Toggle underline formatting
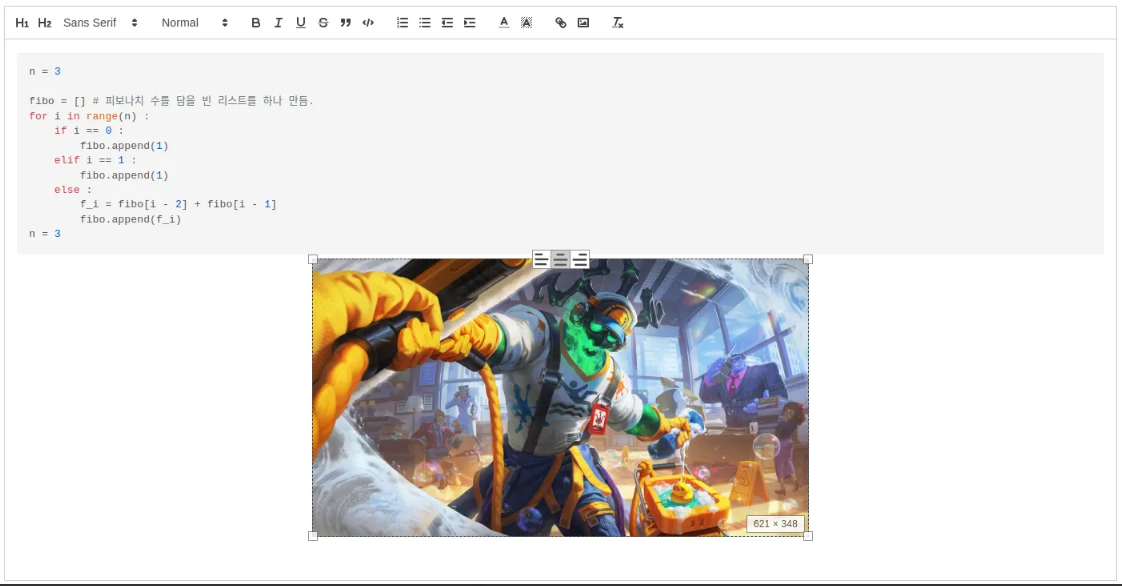This screenshot has height=586, width=1122. [x=301, y=23]
